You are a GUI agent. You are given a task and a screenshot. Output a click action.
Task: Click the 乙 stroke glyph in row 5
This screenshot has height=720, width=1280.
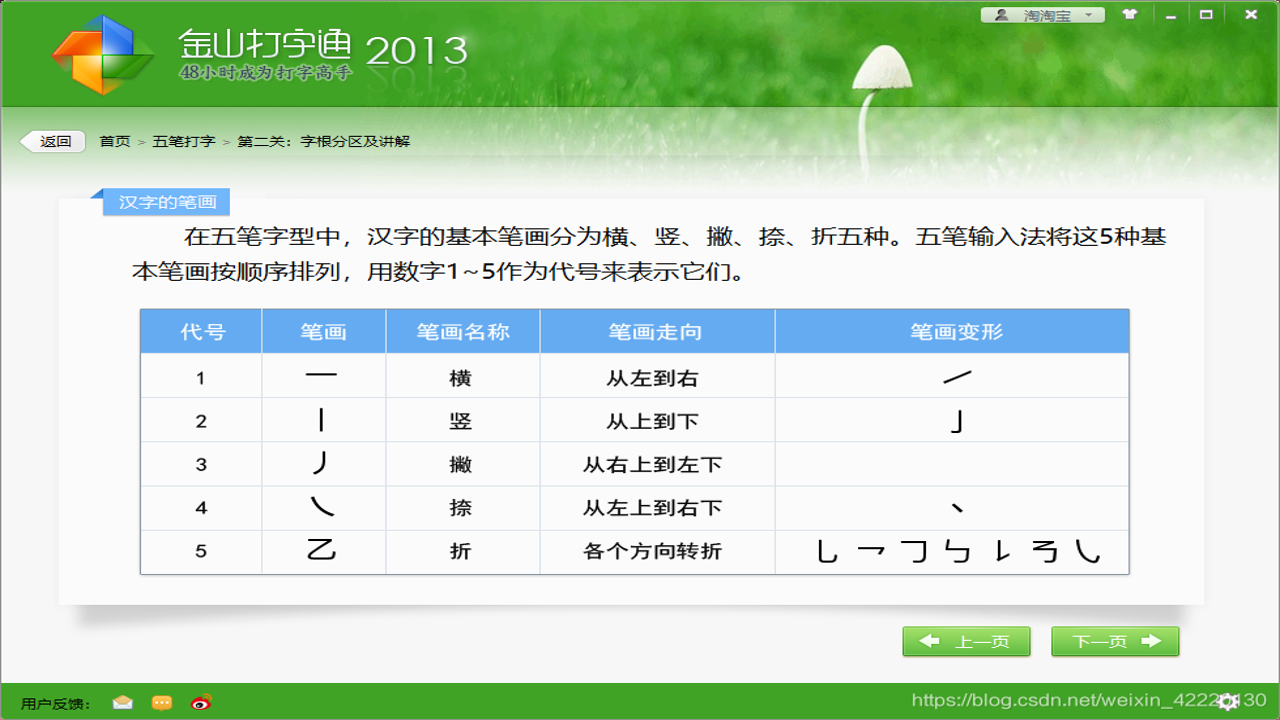pyautogui.click(x=321, y=549)
